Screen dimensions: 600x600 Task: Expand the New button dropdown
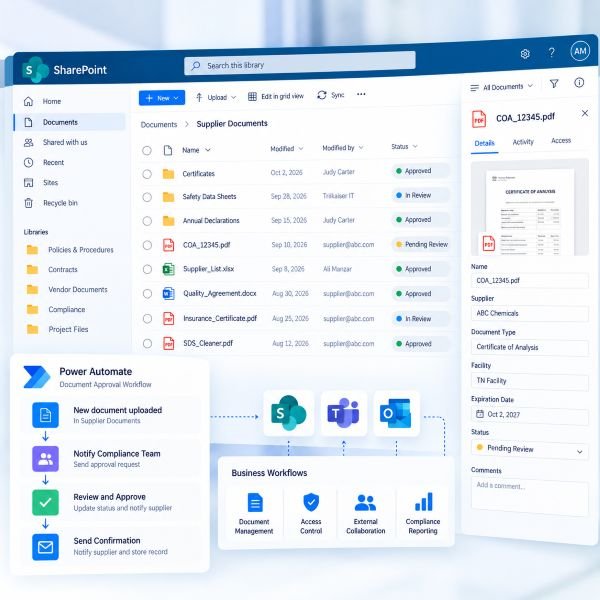point(176,98)
